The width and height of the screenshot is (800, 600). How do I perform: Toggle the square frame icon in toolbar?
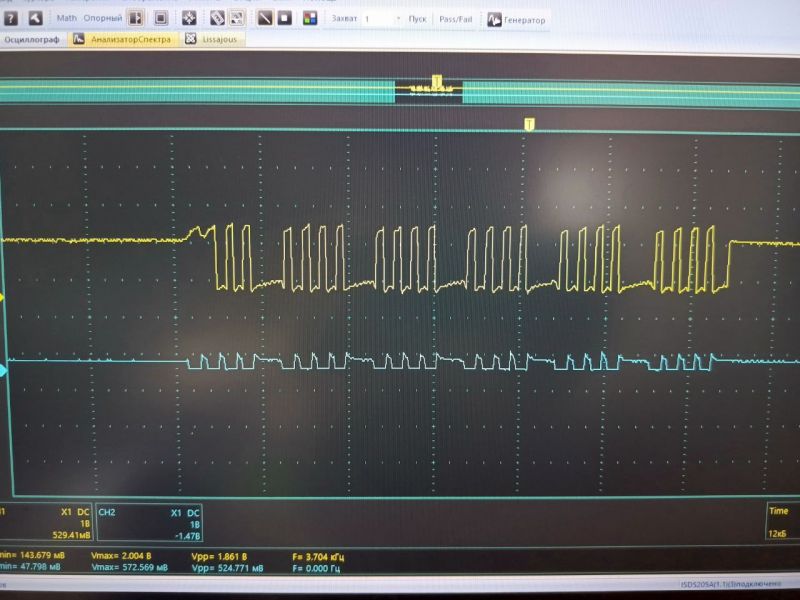coord(160,18)
